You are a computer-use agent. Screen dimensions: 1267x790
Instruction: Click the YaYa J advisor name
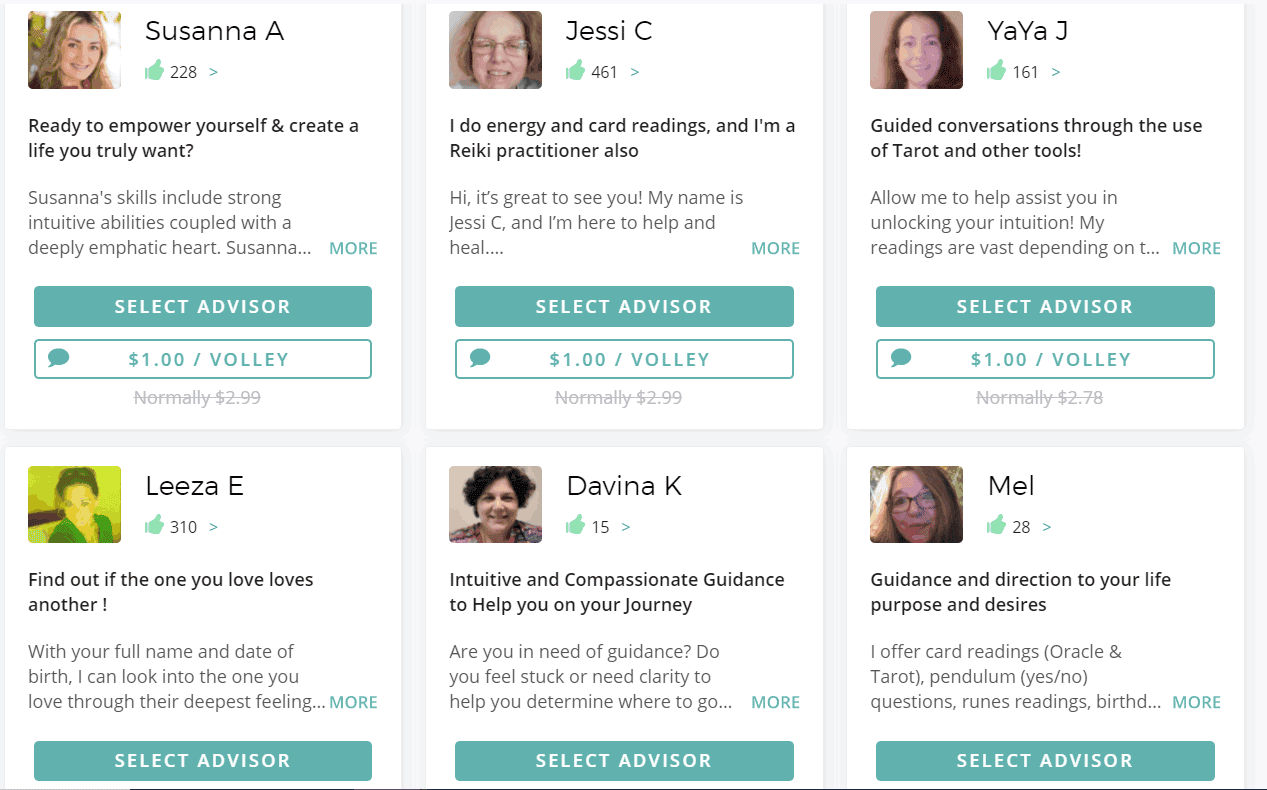click(x=1028, y=31)
